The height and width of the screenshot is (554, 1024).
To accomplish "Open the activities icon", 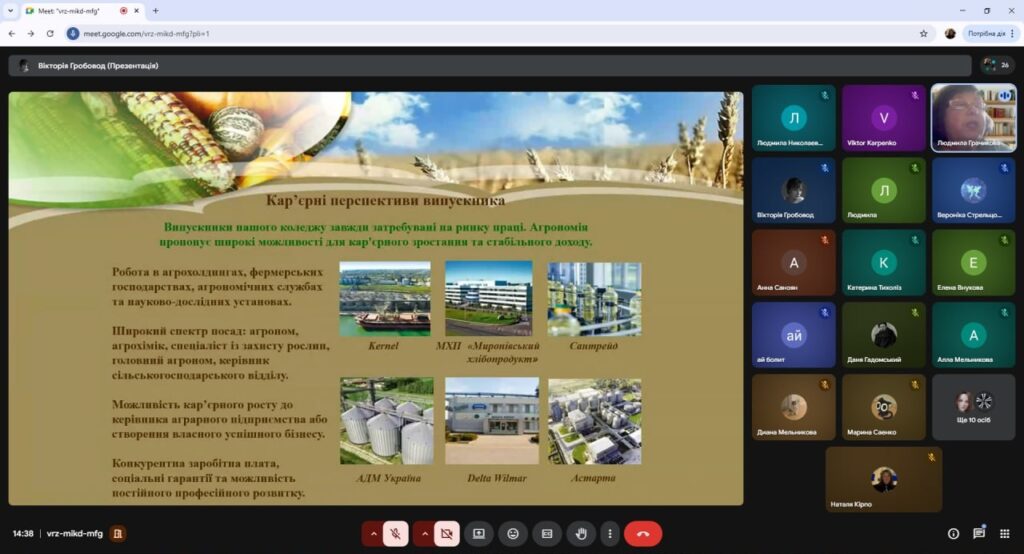I will point(1004,534).
